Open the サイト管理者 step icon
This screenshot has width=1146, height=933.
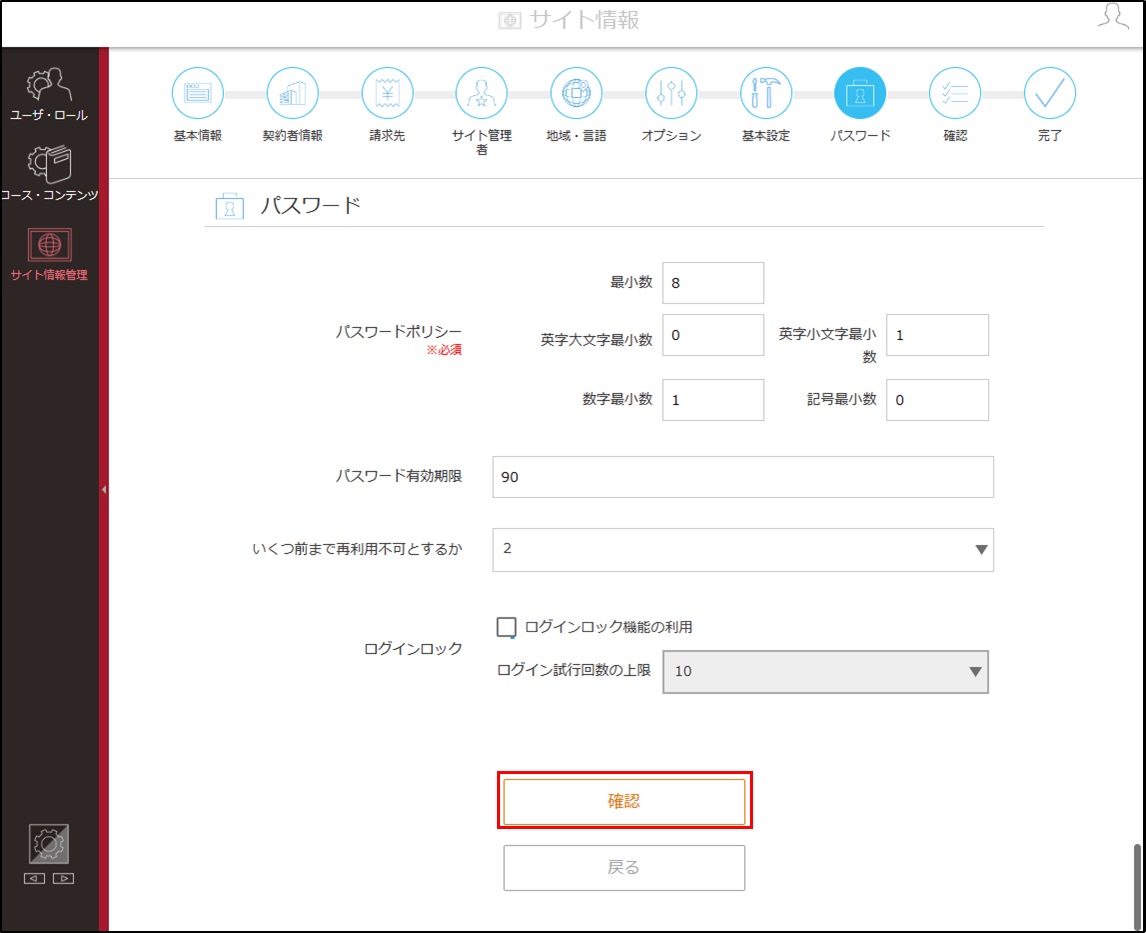481,93
